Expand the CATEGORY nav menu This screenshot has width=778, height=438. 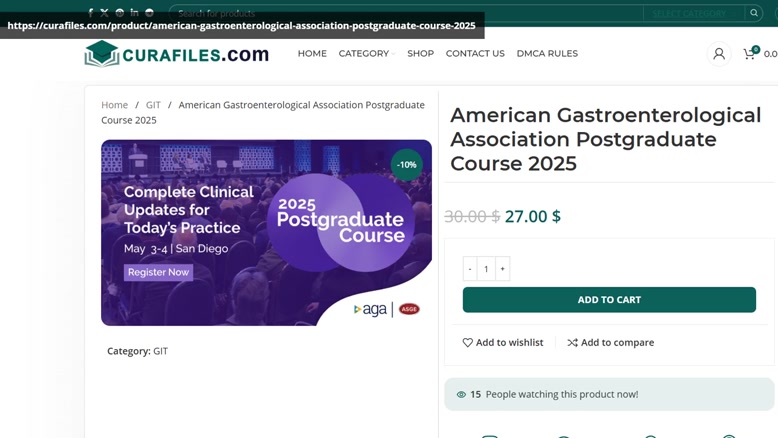pyautogui.click(x=366, y=54)
